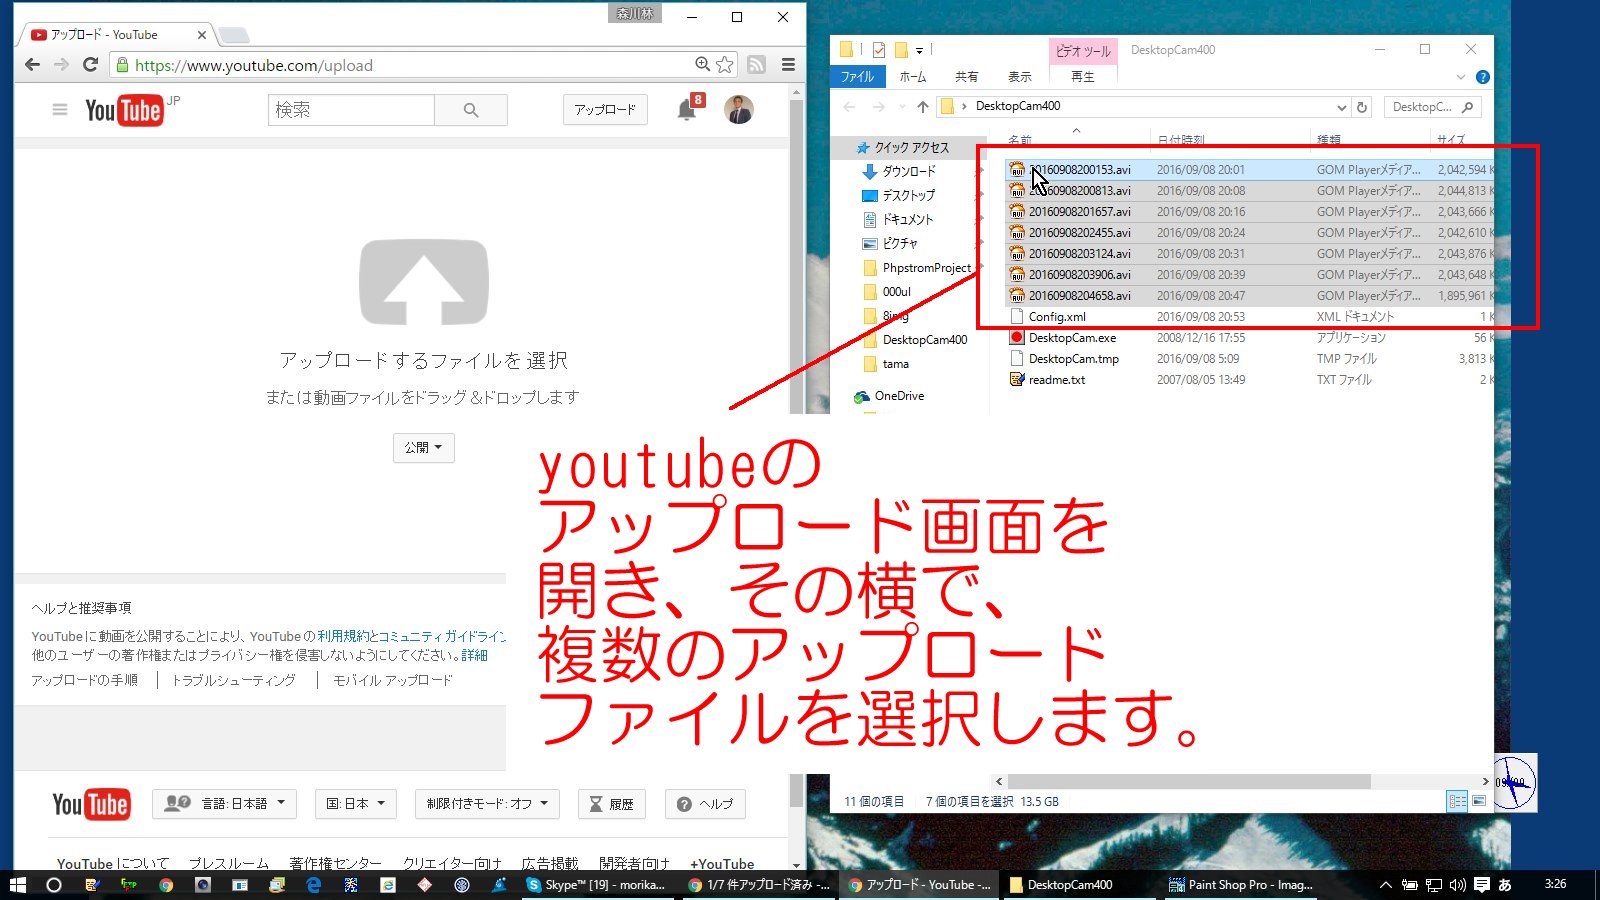
Task: Click the large upload arrow icon
Action: [424, 282]
